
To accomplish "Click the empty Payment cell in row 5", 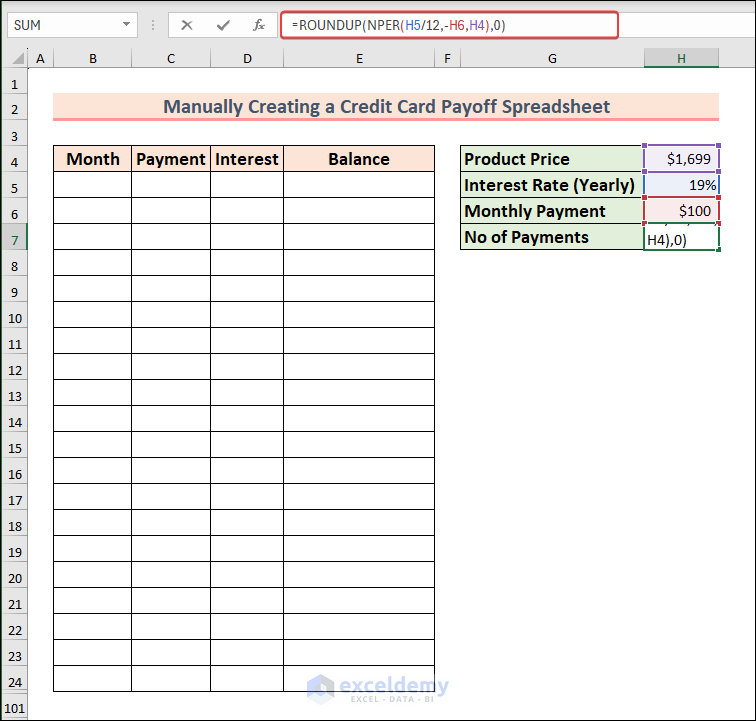I will [x=171, y=185].
